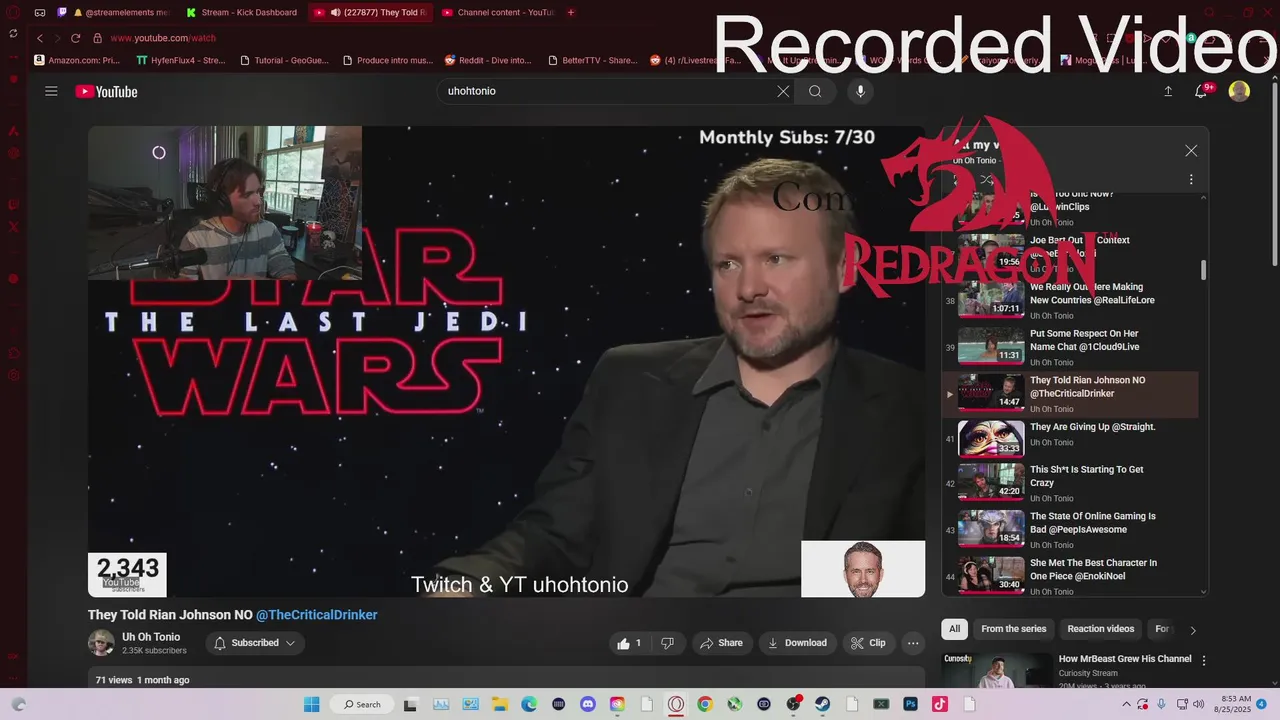Play The State Of Online Gaming Is Bad
This screenshot has width=1280, height=720.
coord(1070,530)
